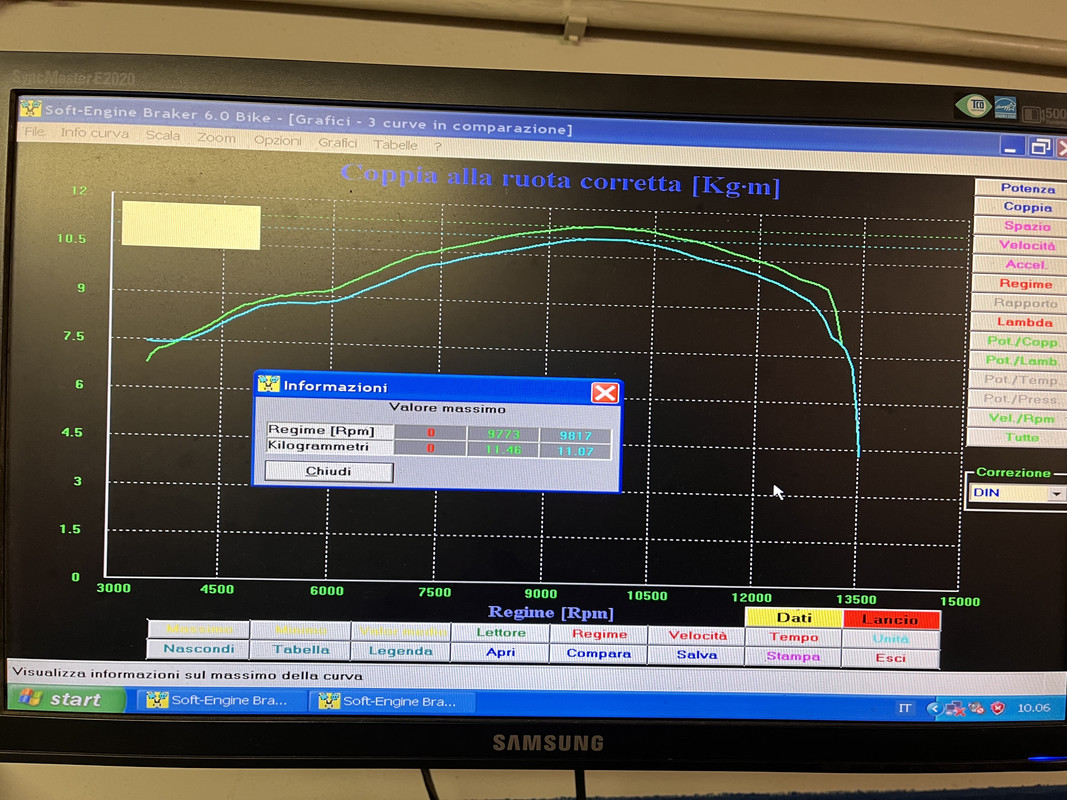Screen dimensions: 1067x800
Task: Show all graphs with Tutte
Action: [1021, 437]
